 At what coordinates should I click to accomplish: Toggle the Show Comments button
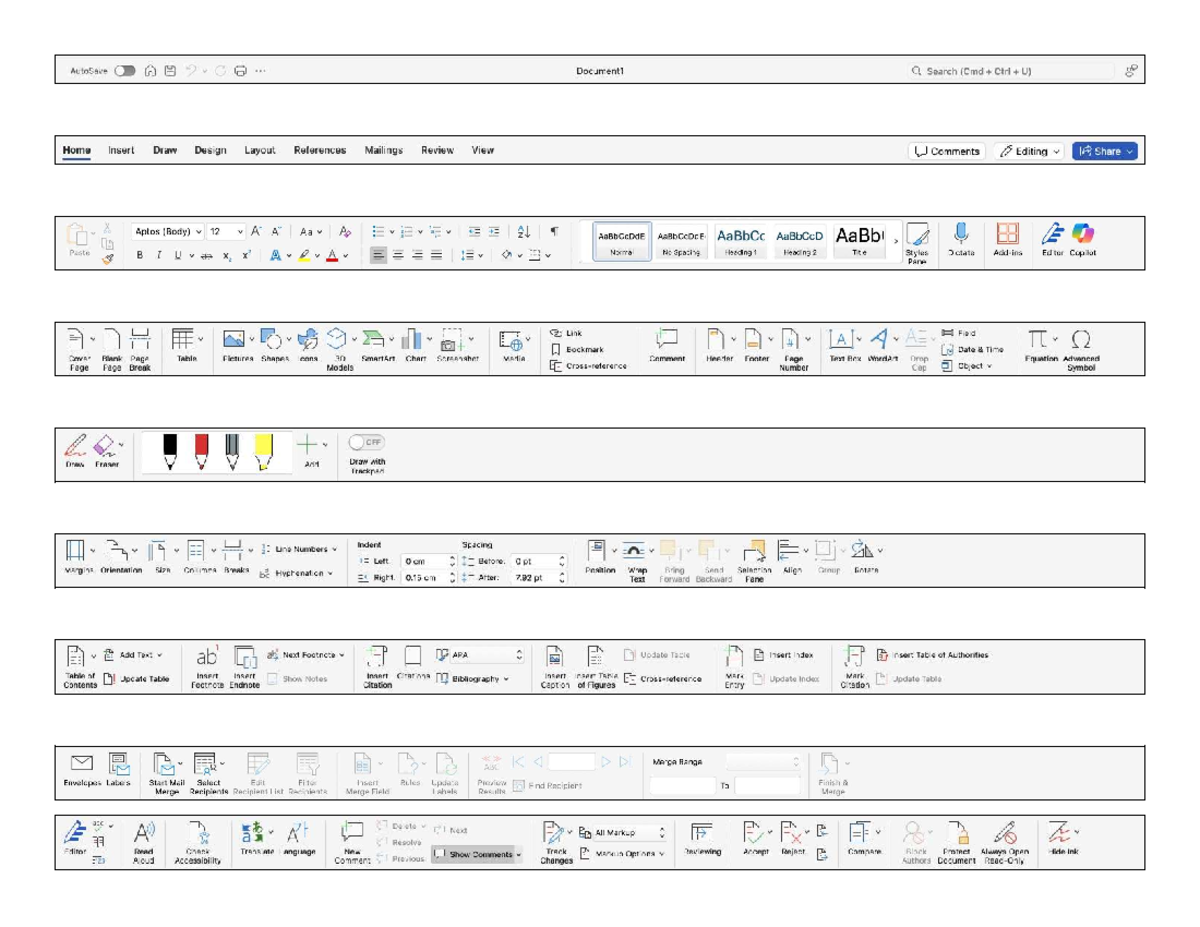click(x=477, y=855)
